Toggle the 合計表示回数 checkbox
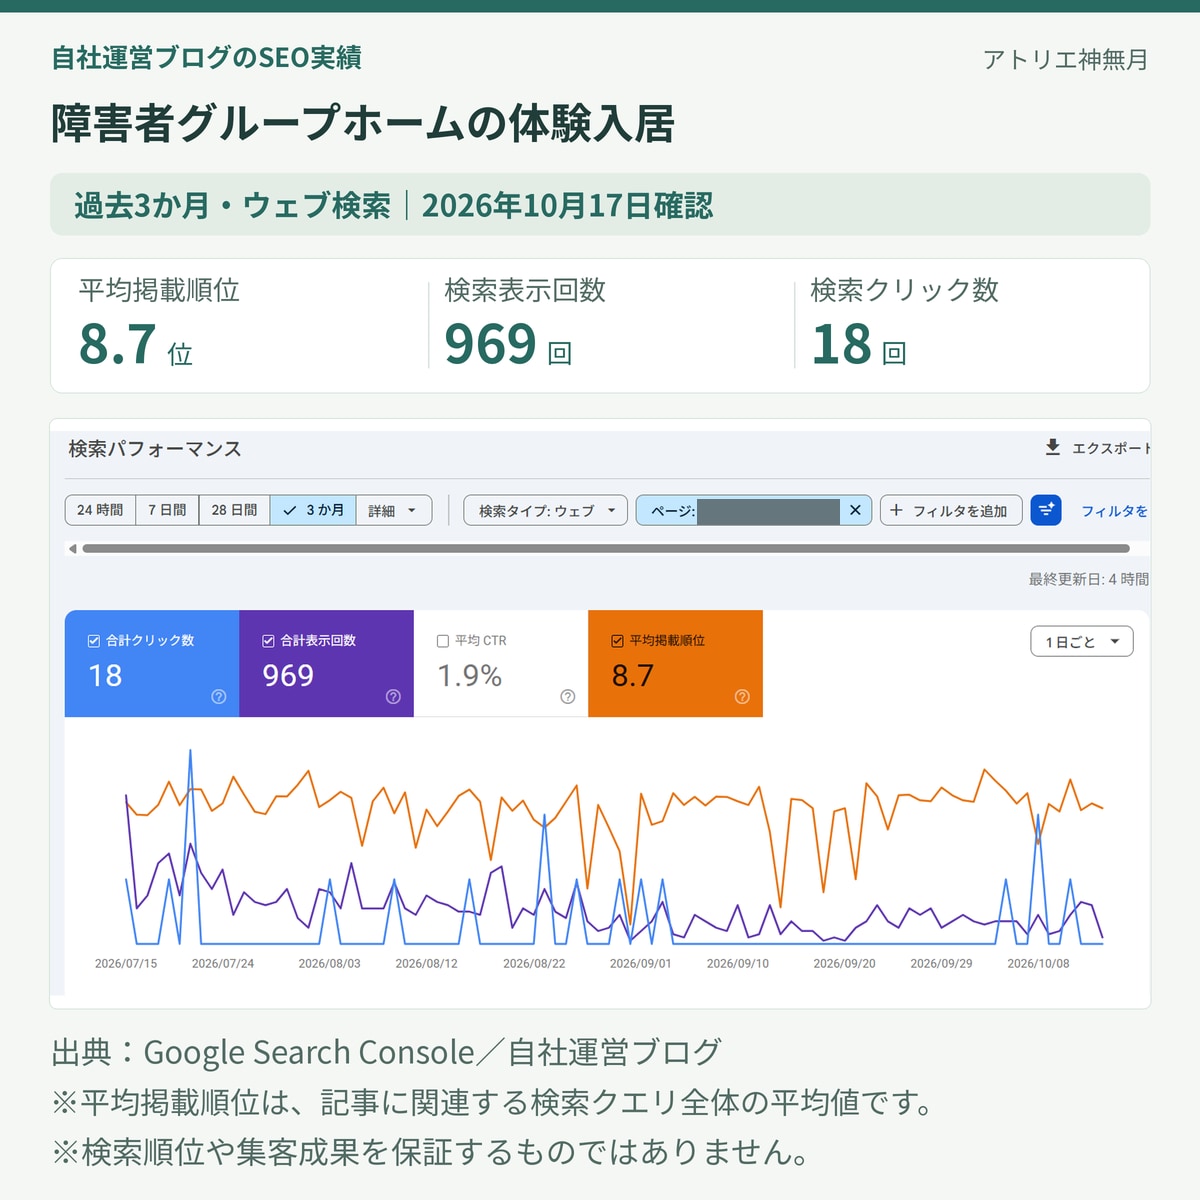This screenshot has width=1200, height=1200. pyautogui.click(x=268, y=641)
